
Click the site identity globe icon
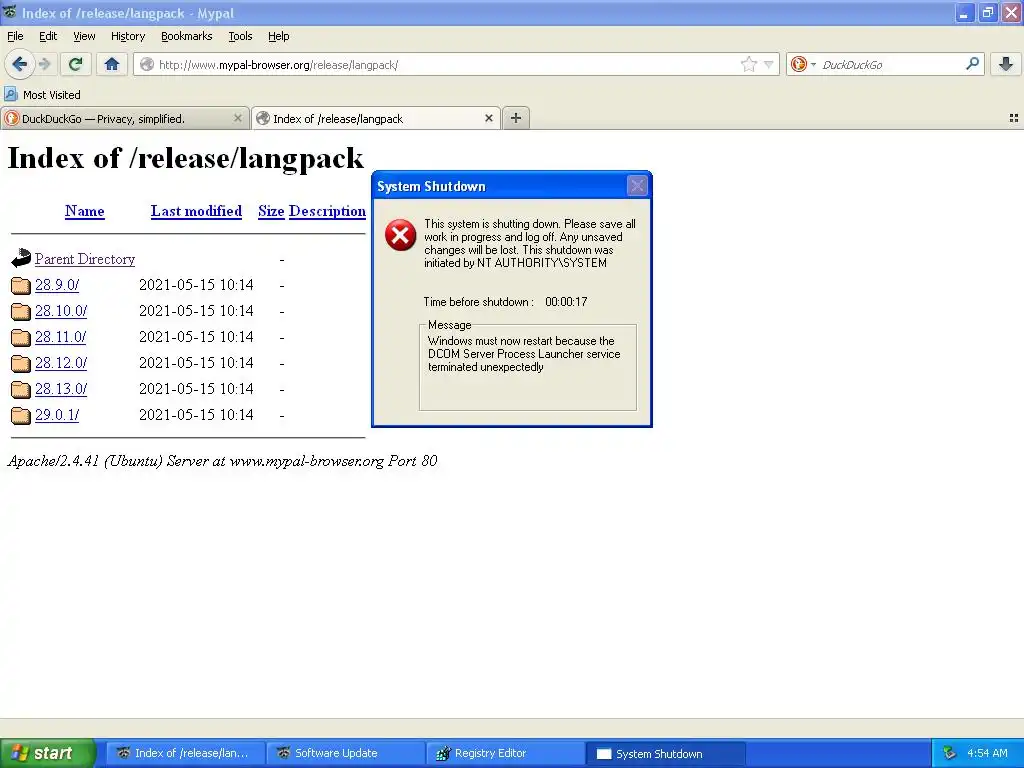click(x=147, y=64)
